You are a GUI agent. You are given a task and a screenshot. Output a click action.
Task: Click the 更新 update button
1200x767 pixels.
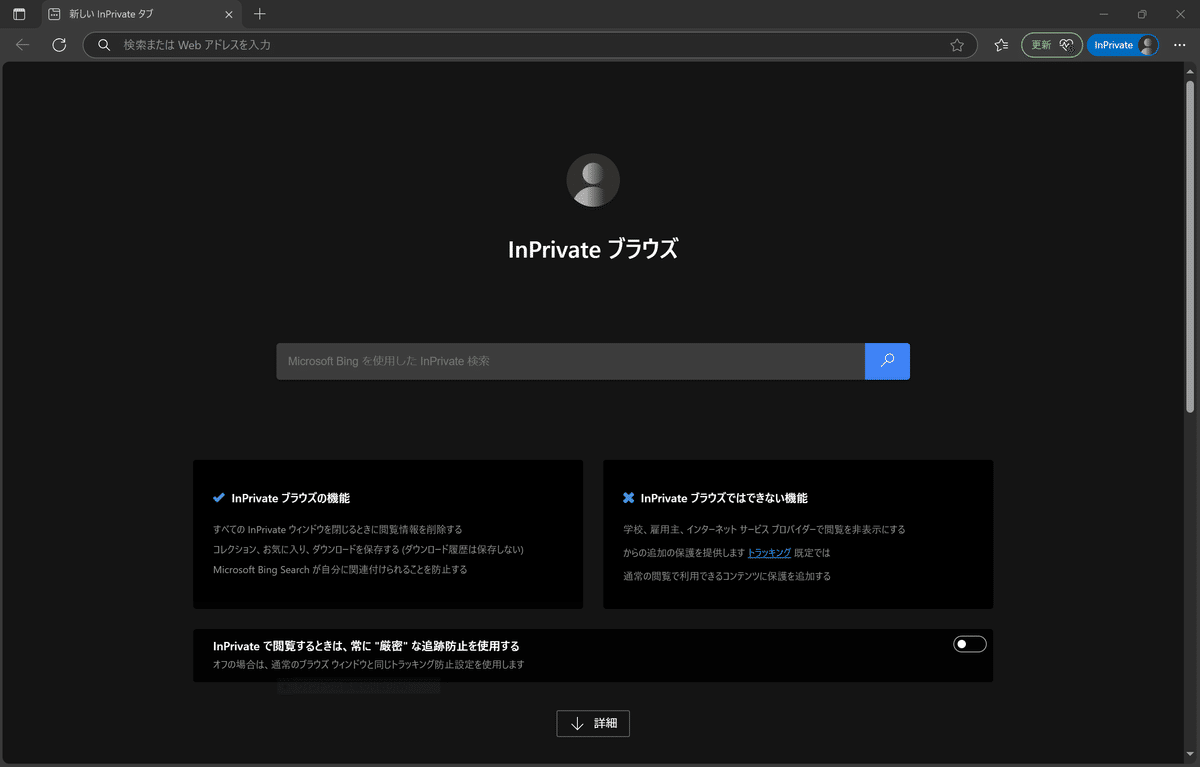tap(1040, 44)
